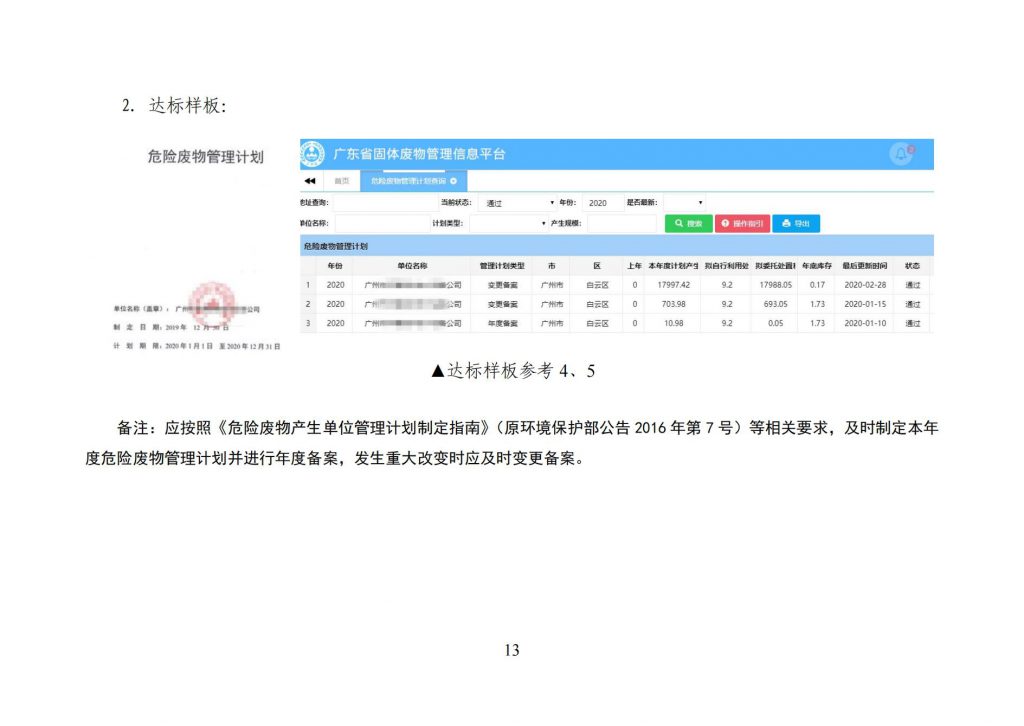Viewport: 1024px width, 726px height.
Task: Click the value 17997.42 in row 1
Action: pos(673,285)
